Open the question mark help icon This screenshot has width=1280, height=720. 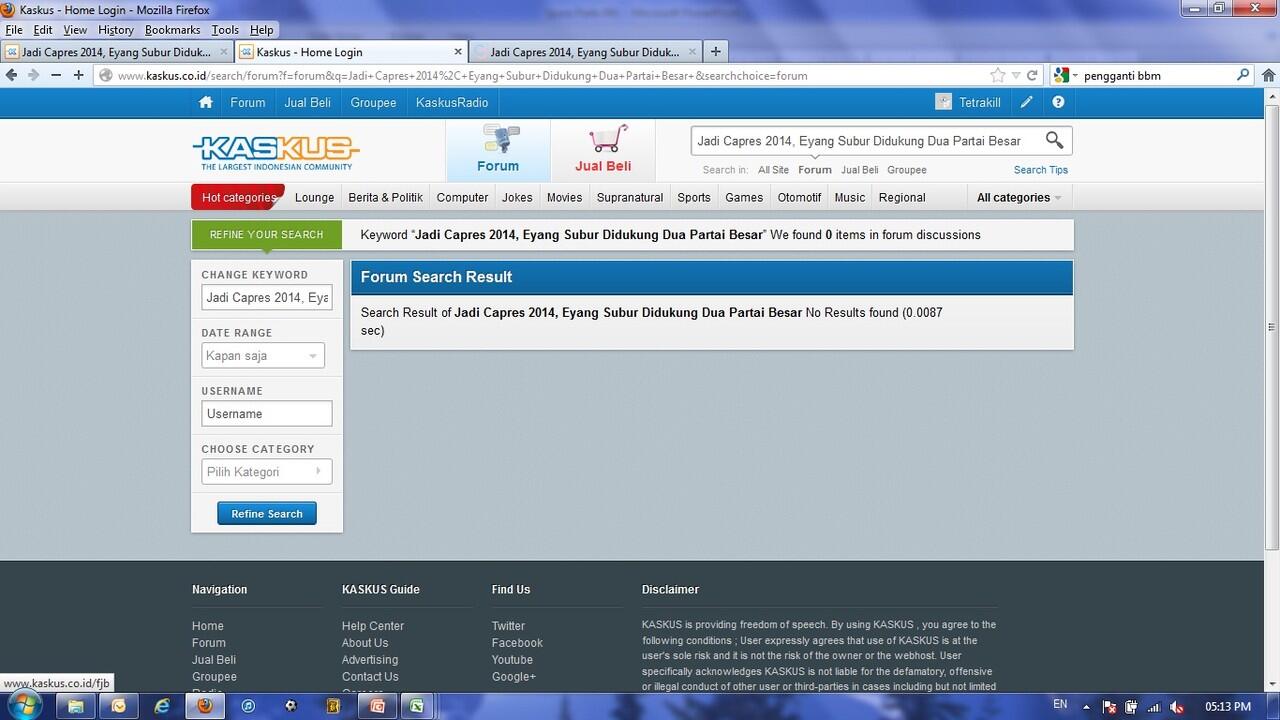coord(1058,102)
